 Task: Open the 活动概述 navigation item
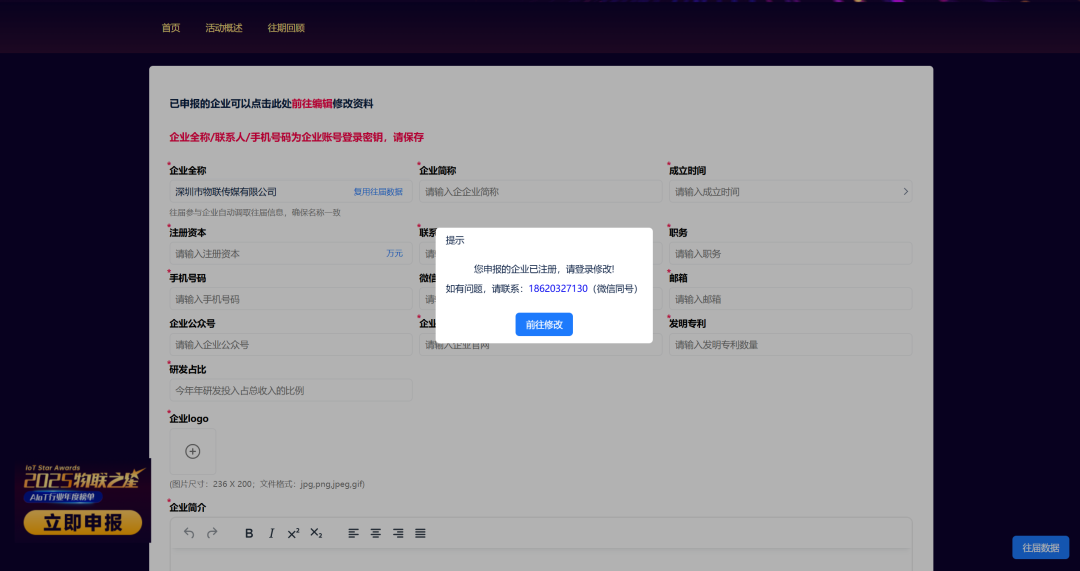click(224, 28)
